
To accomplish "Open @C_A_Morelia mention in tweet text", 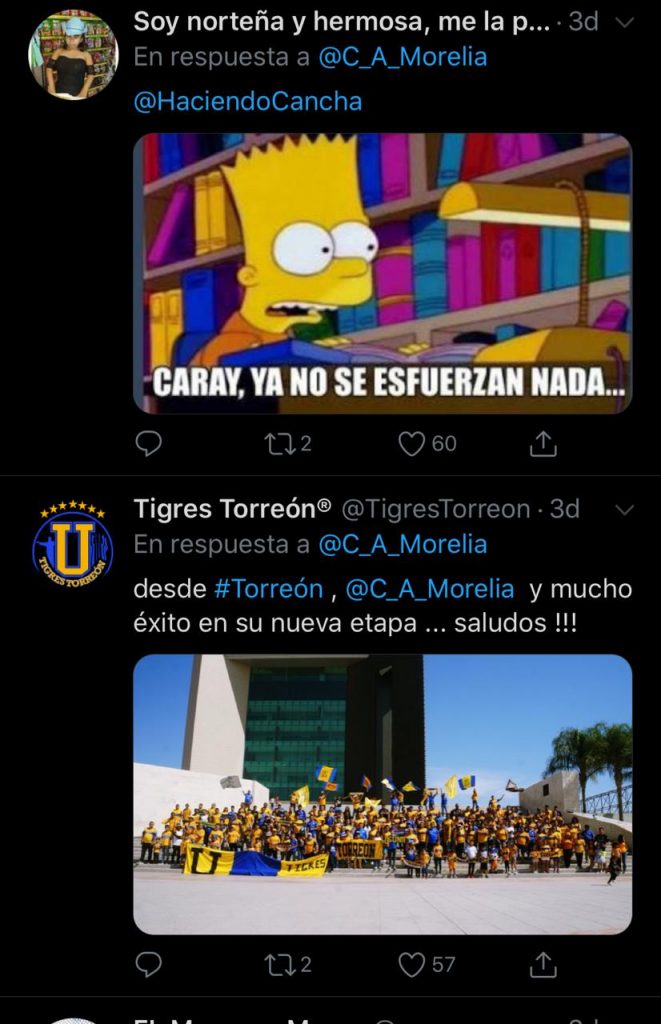I will click(429, 589).
